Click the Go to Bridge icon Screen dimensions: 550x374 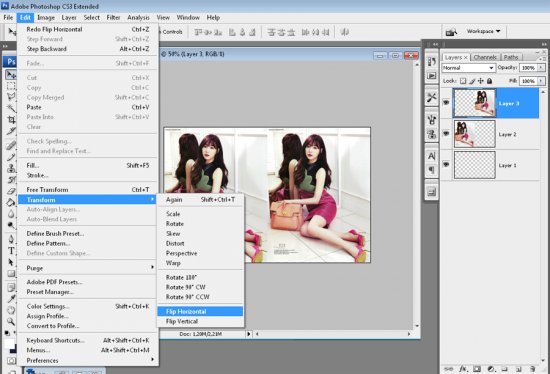451,32
